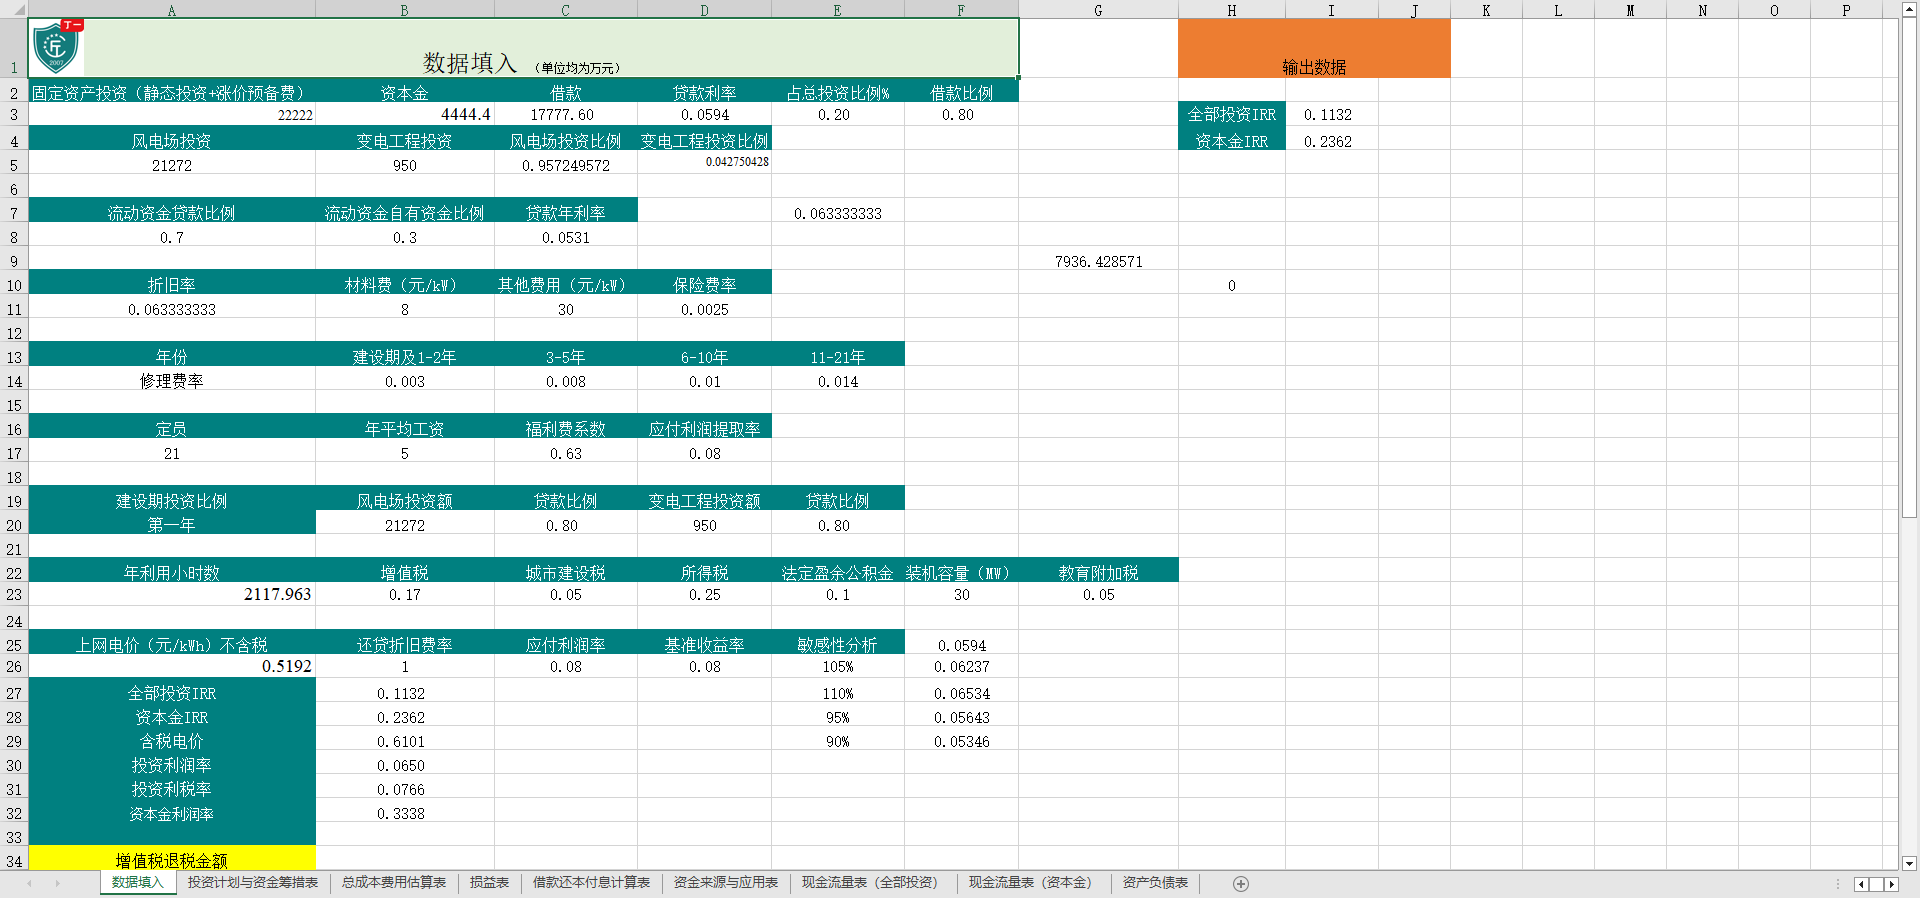Viewport: 1920px width, 898px height.
Task: Select row 9 header
Action: pos(14,261)
